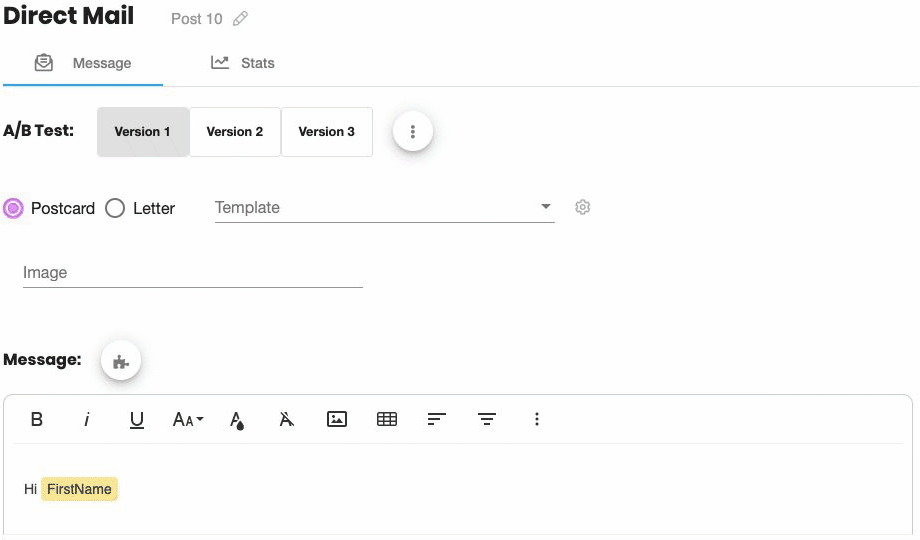Switch to the Message tab
Image resolution: width=920 pixels, height=540 pixels.
(x=83, y=63)
